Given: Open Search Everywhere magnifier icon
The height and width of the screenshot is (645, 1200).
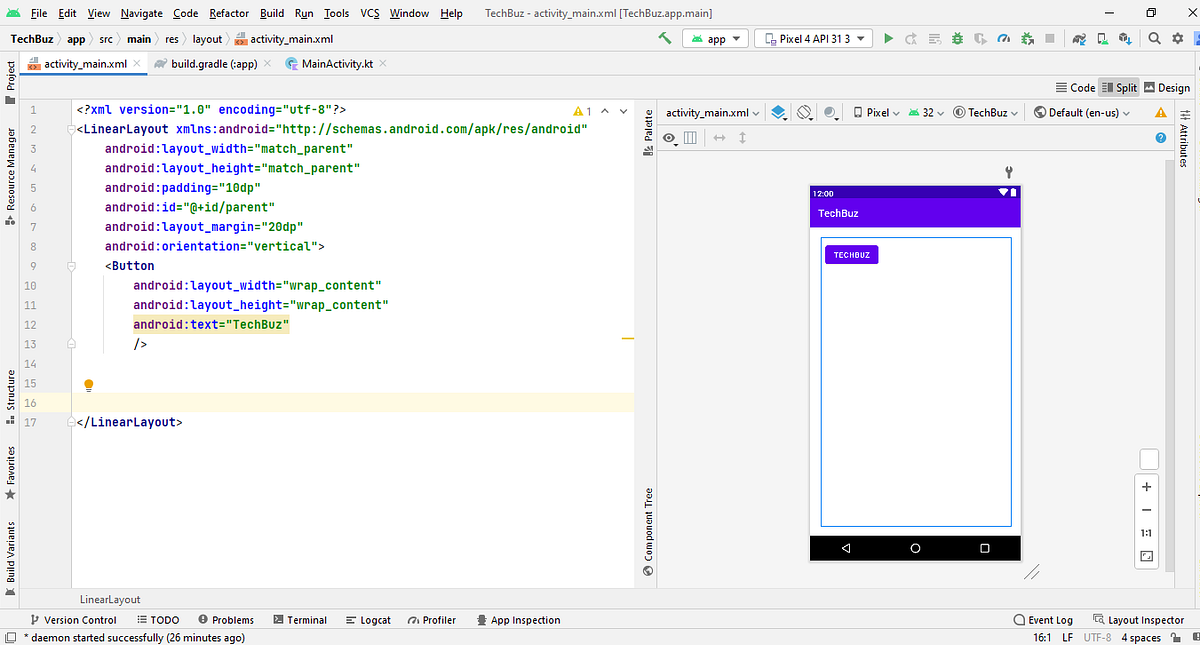Looking at the screenshot, I should coord(1152,38).
